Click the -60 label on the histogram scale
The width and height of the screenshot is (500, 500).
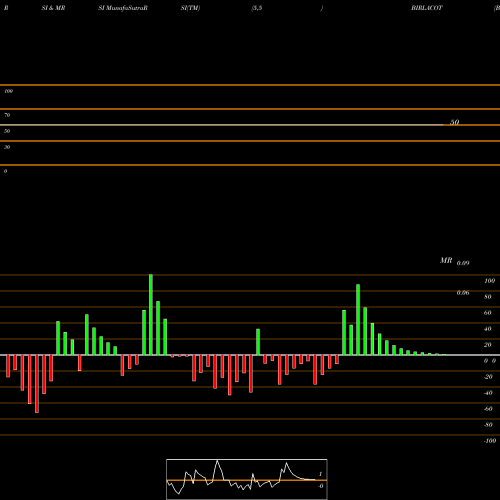(488, 409)
